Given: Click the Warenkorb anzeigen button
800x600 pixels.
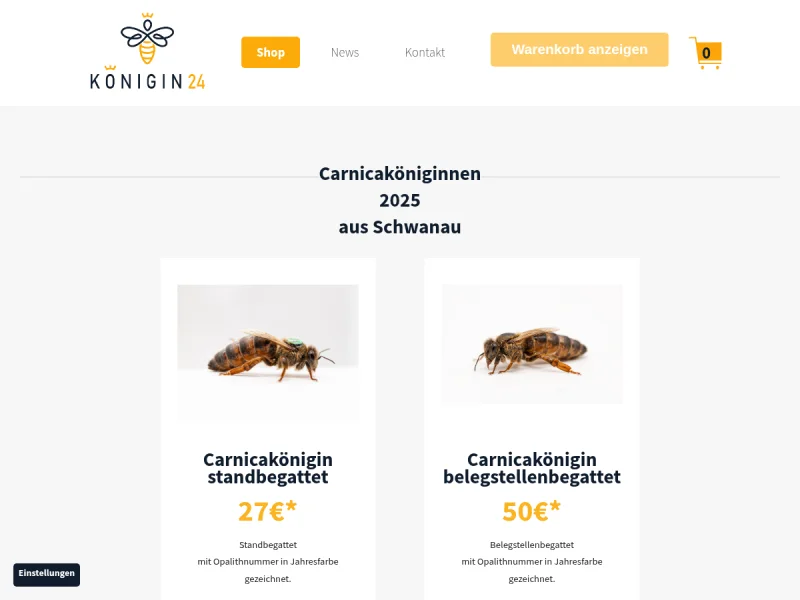Looking at the screenshot, I should point(580,49).
